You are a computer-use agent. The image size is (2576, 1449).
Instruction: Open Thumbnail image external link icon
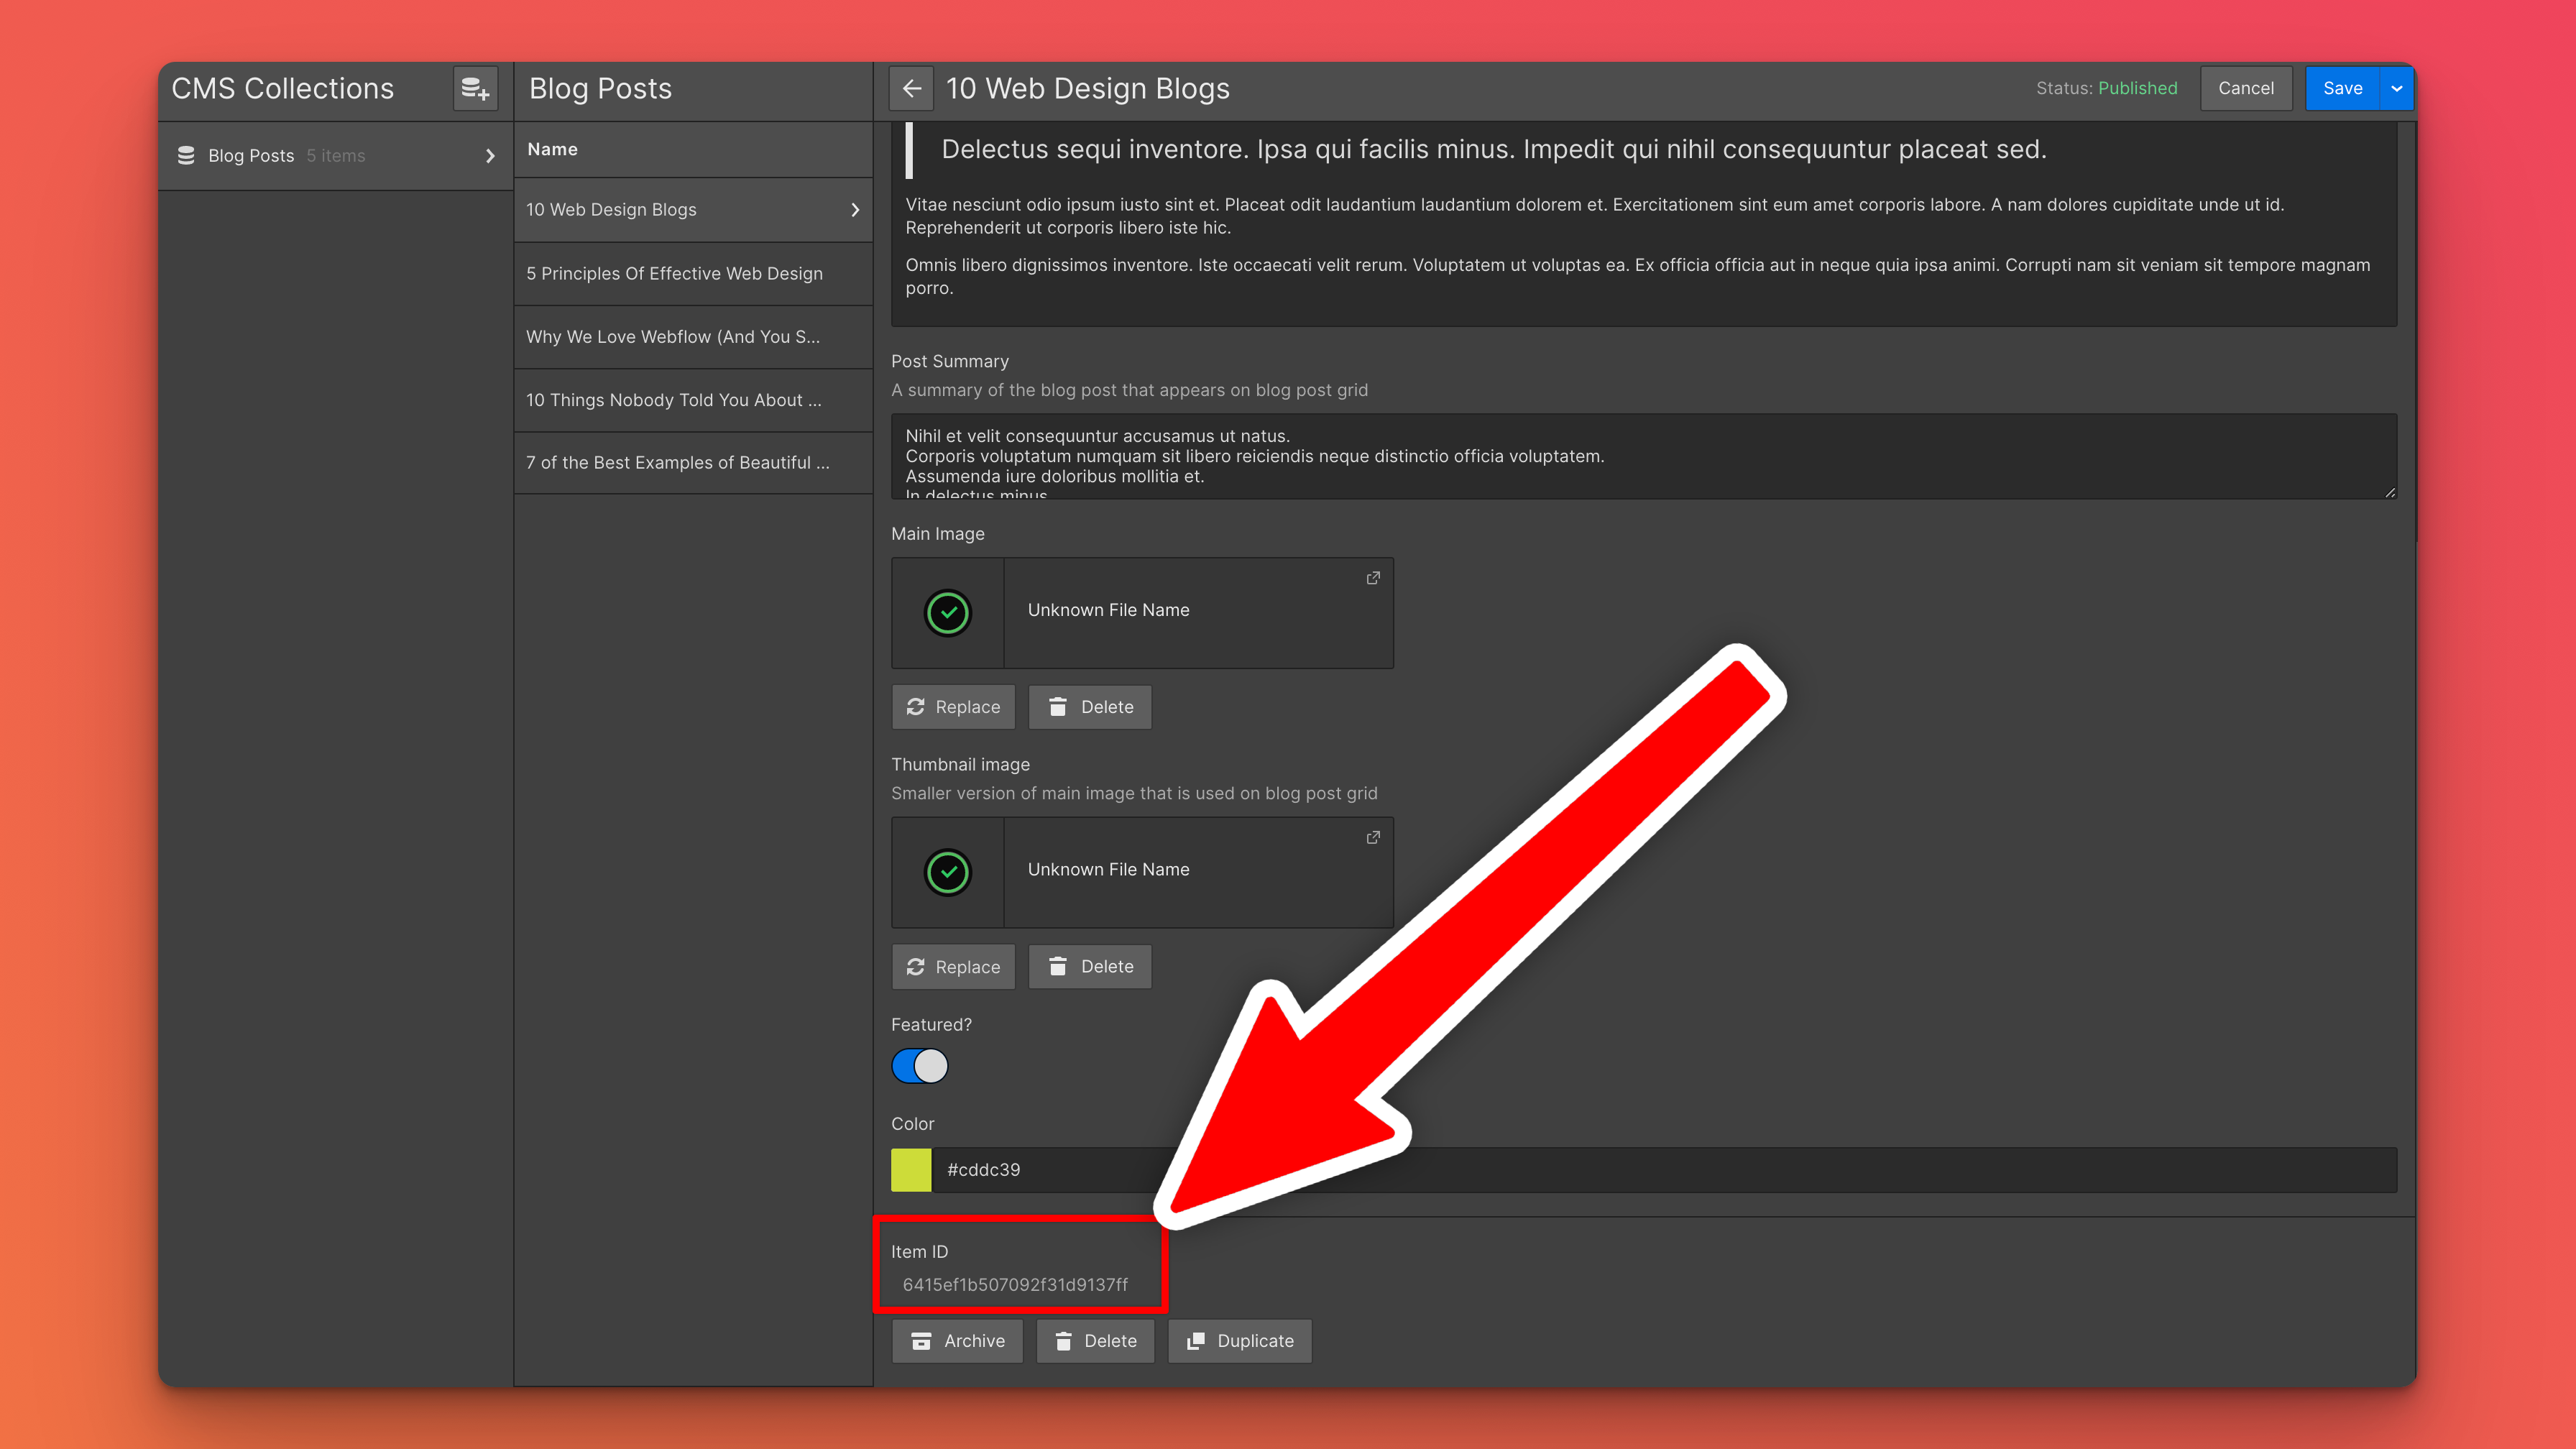click(x=1373, y=838)
